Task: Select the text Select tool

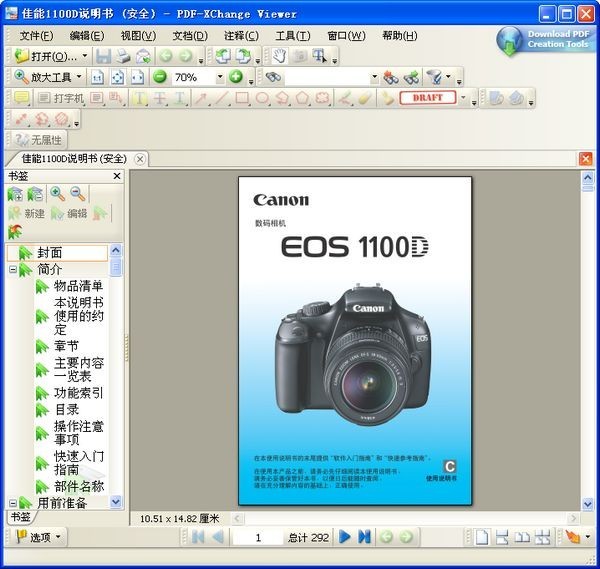Action: point(319,56)
